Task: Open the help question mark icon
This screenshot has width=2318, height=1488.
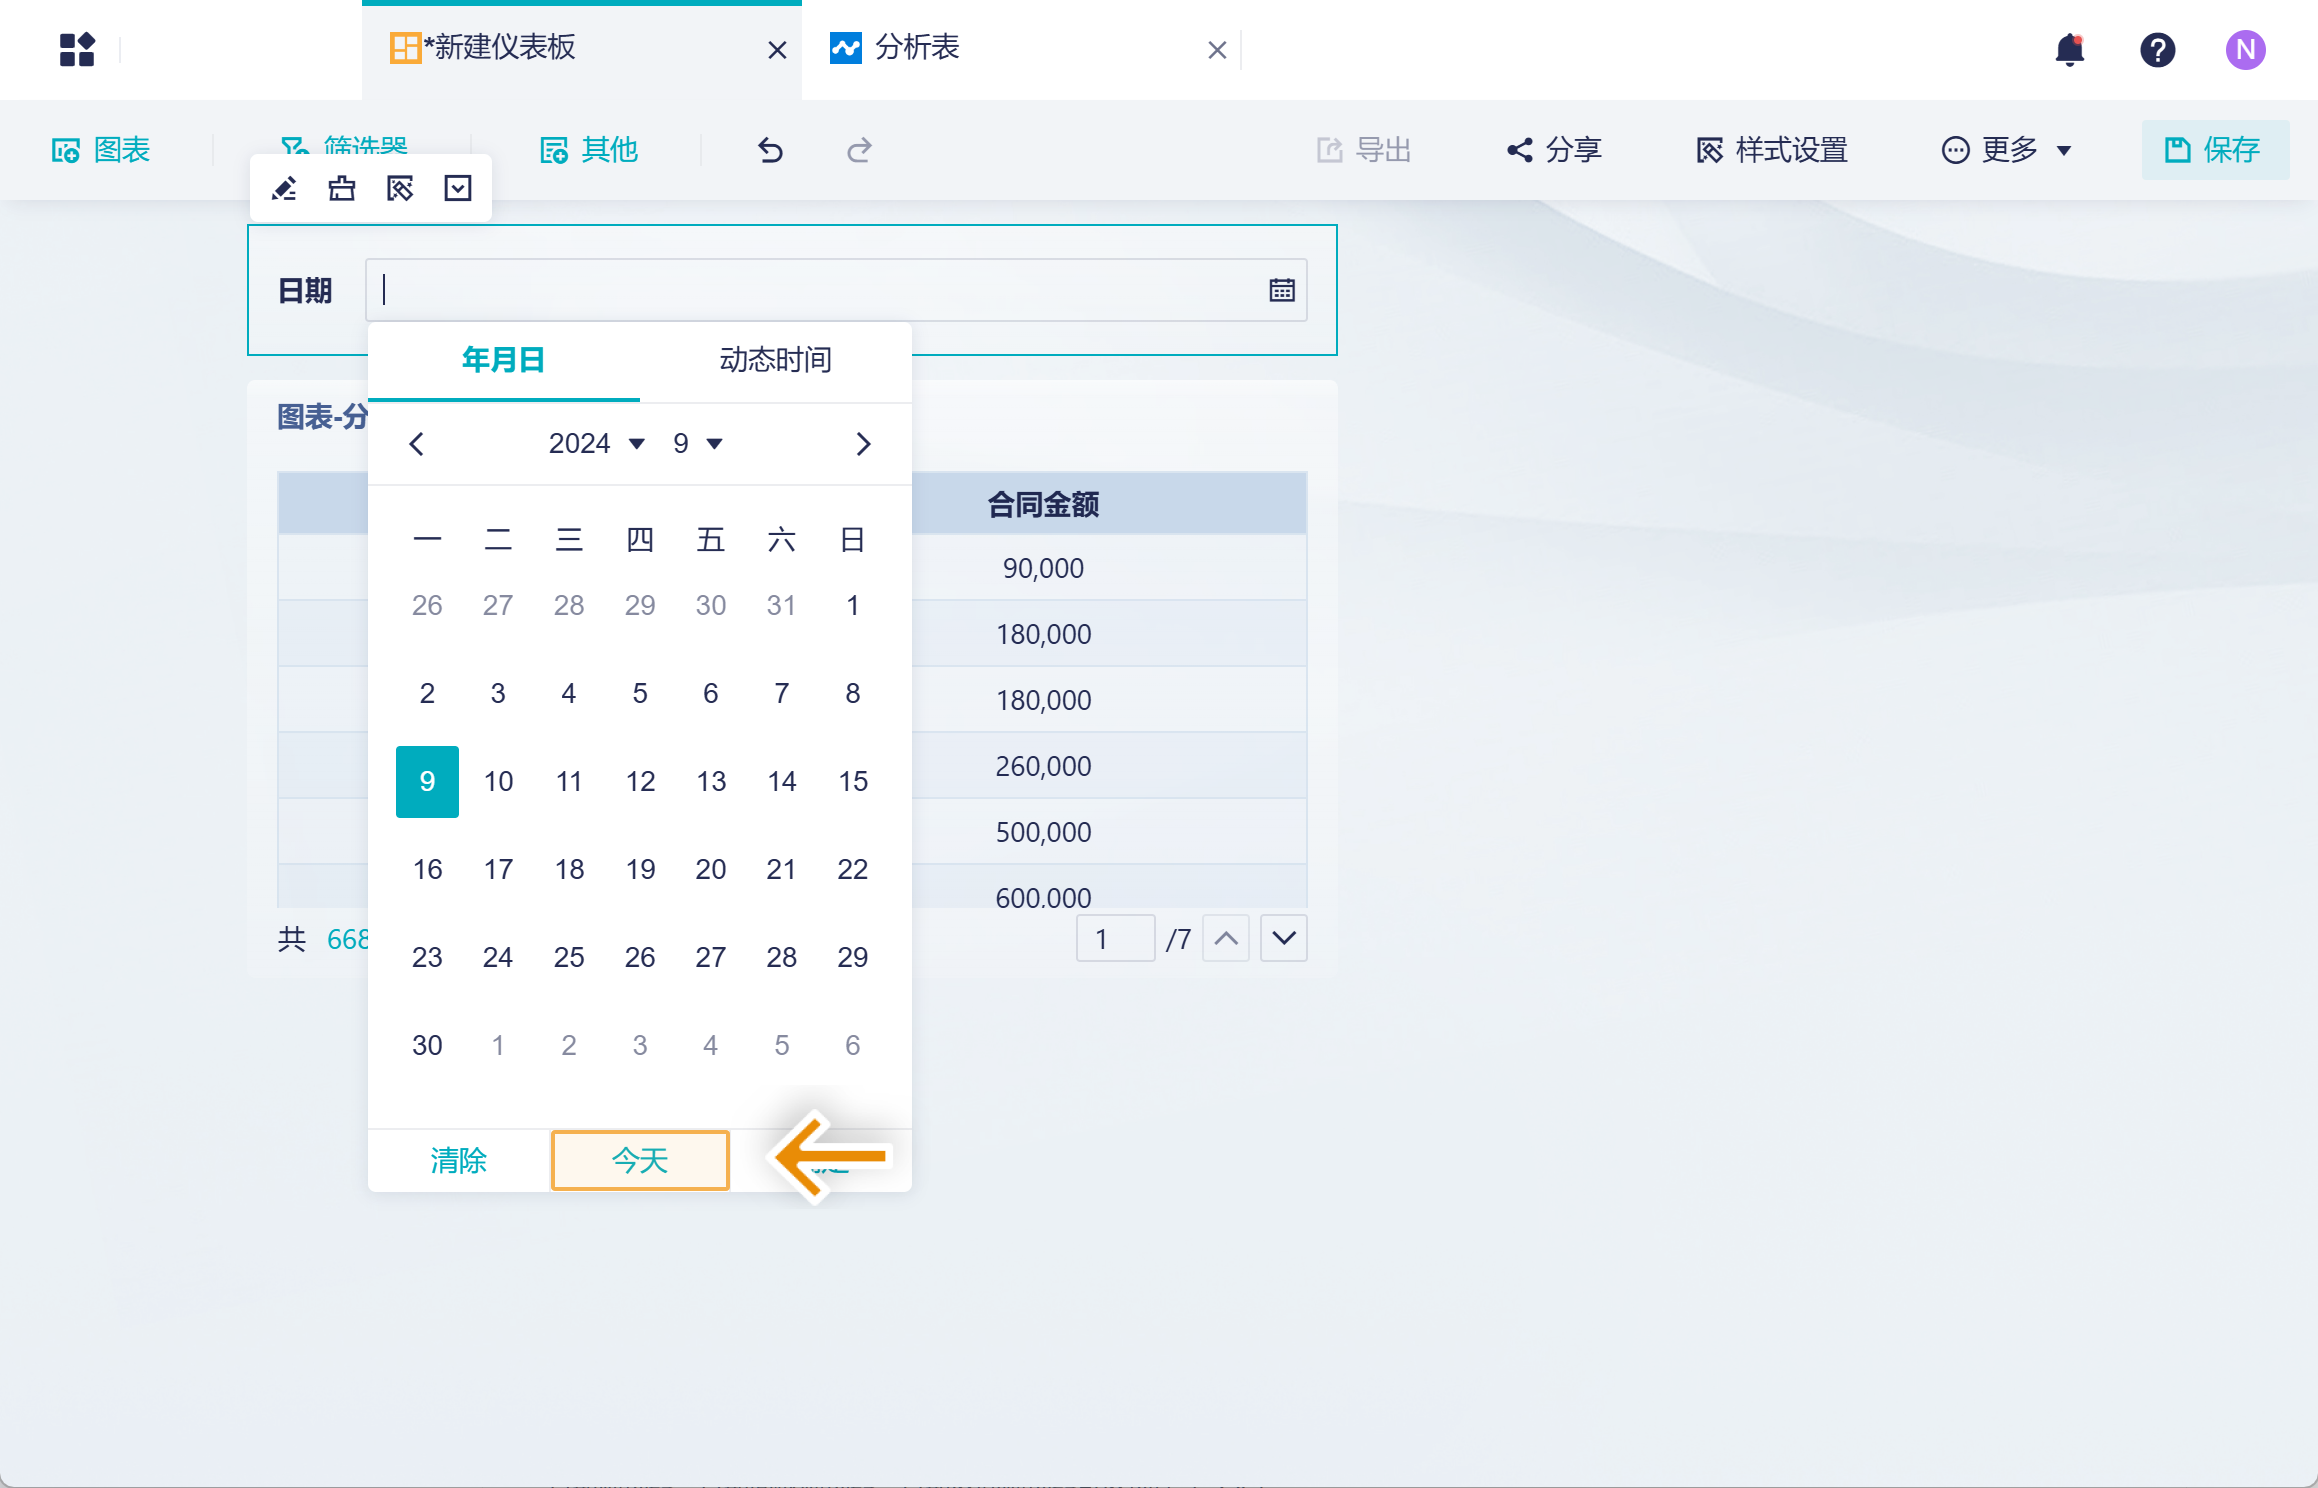Action: coord(2157,50)
